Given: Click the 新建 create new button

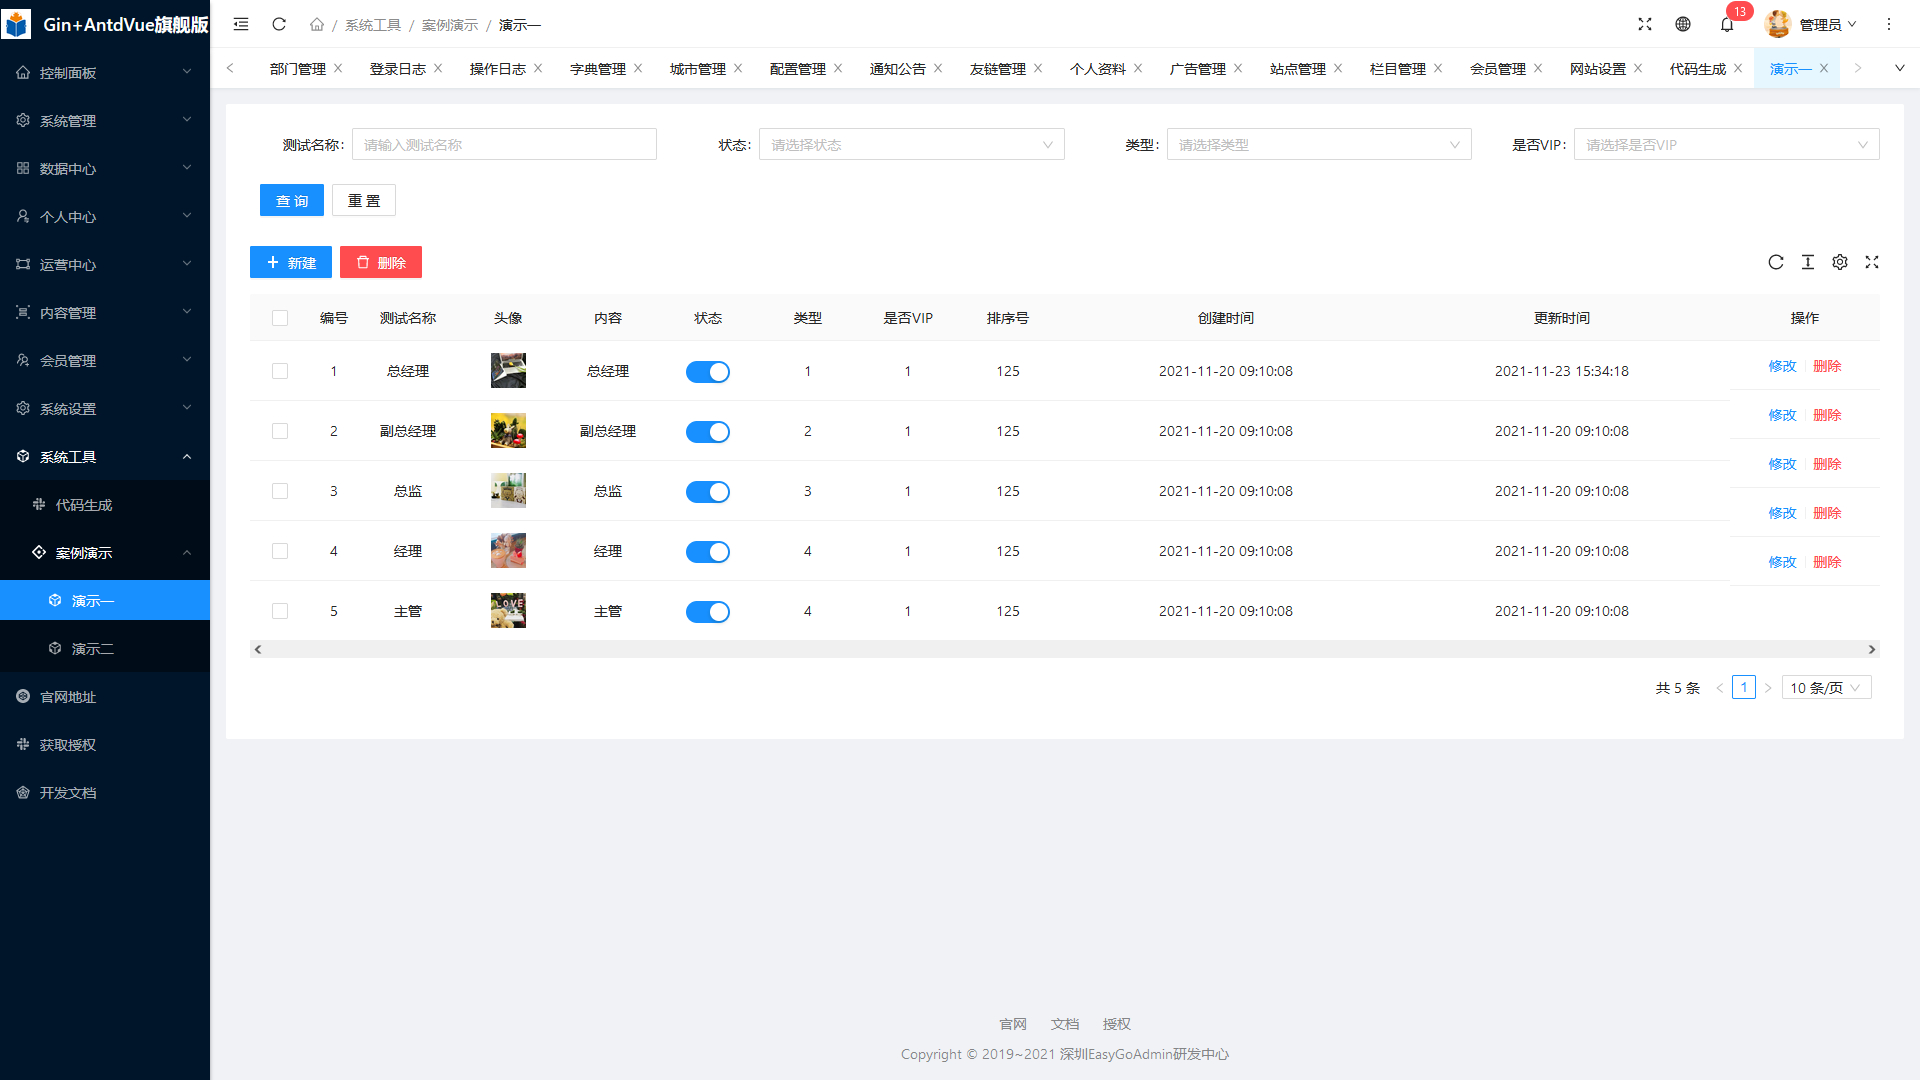Looking at the screenshot, I should click(x=290, y=262).
